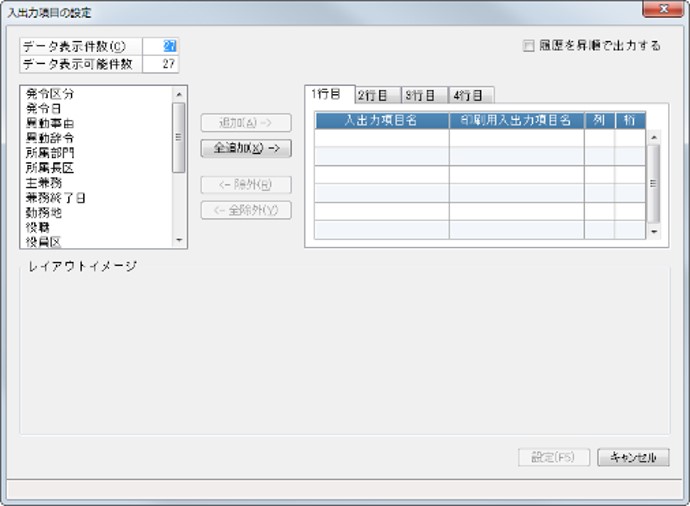Focus the データ表示件数 input field

tap(161, 46)
